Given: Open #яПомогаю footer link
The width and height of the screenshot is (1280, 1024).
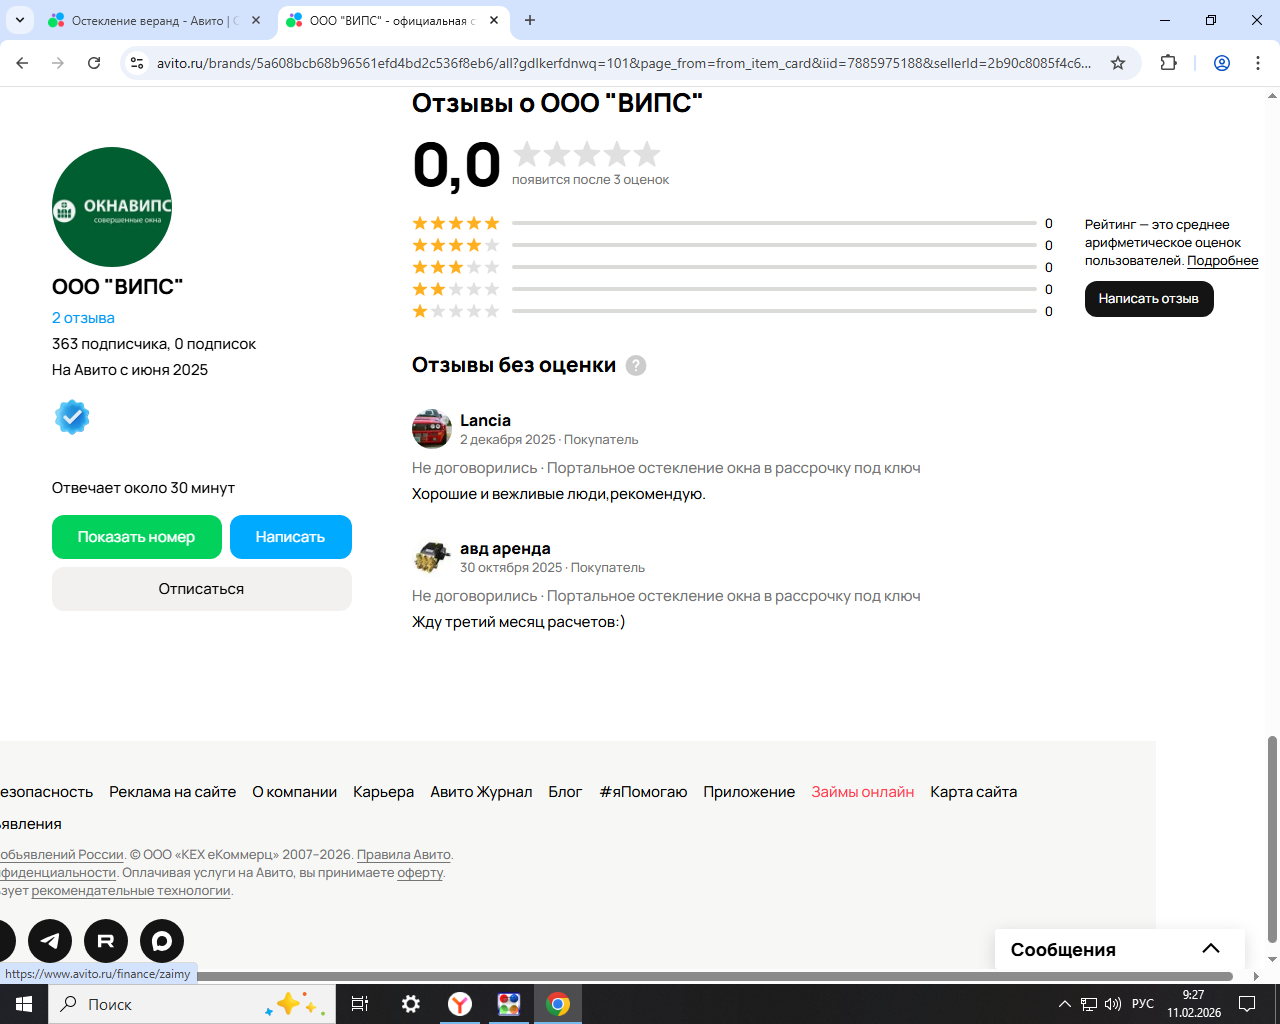Looking at the screenshot, I should coord(643,792).
